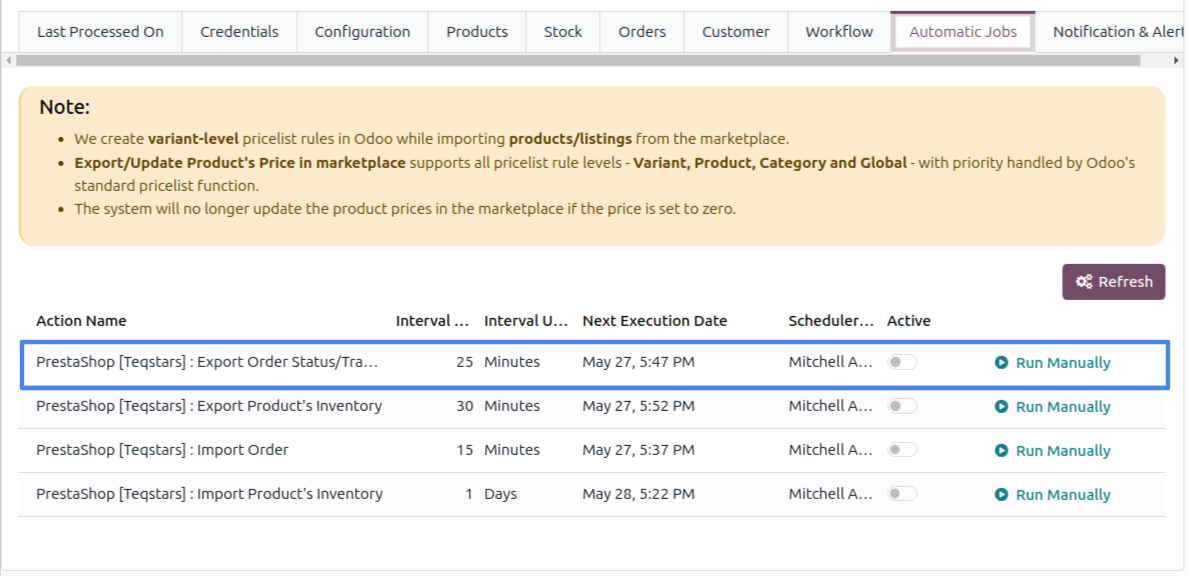Click the Interval Number column header

pyautogui.click(x=432, y=321)
